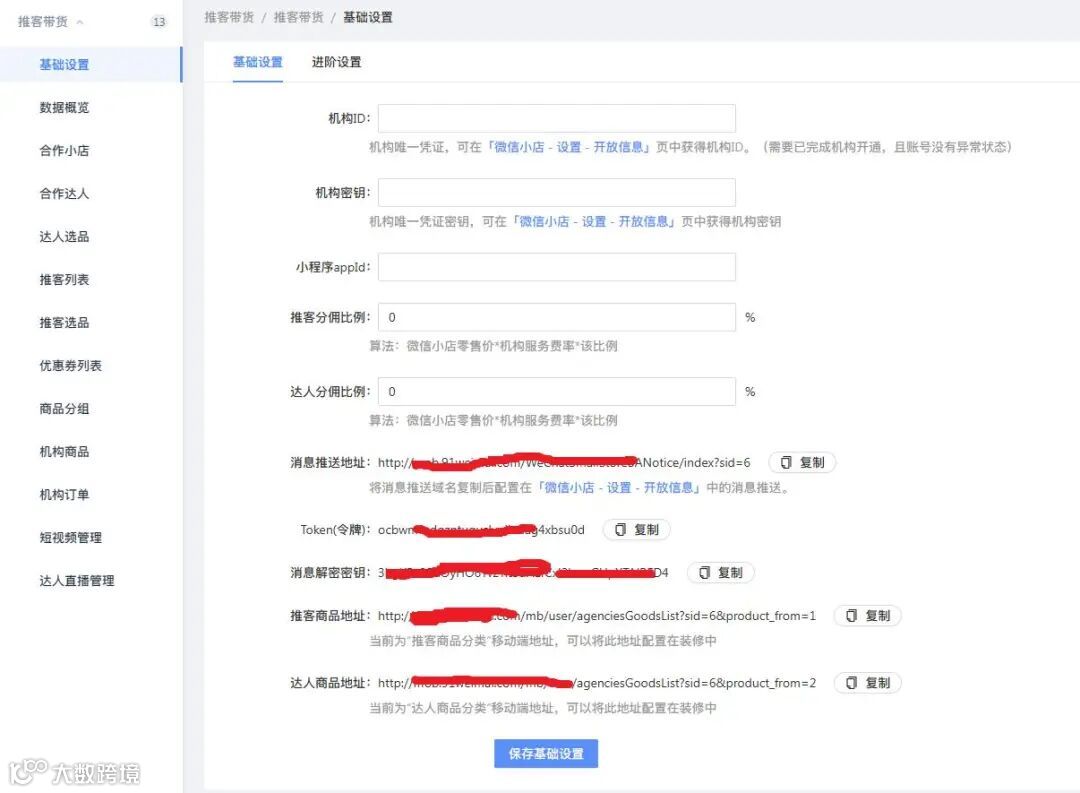Click the 机构ID input field
1080x793 pixels.
[555, 117]
